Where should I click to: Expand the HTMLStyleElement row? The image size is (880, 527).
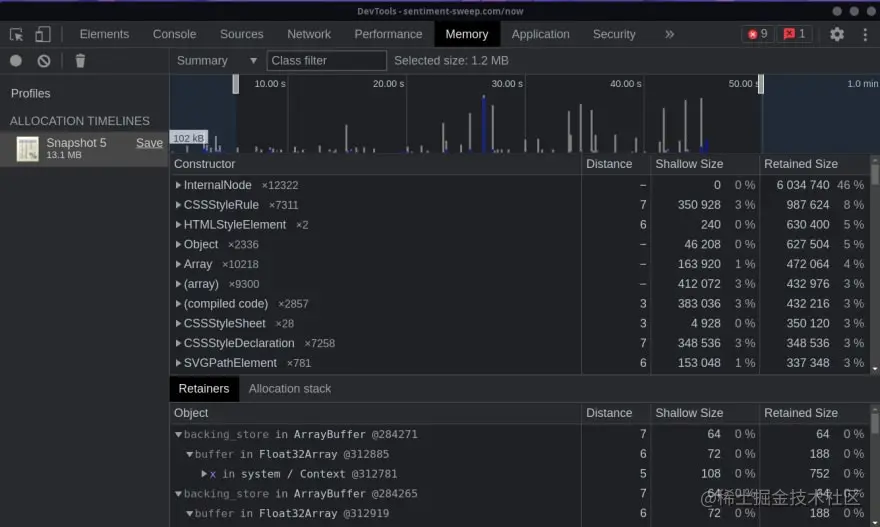(178, 224)
